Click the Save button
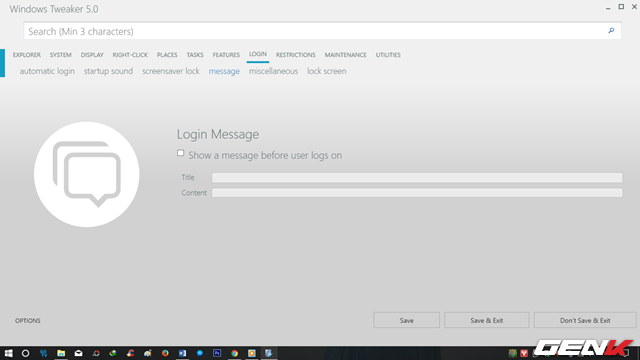The image size is (640, 360). pos(407,320)
